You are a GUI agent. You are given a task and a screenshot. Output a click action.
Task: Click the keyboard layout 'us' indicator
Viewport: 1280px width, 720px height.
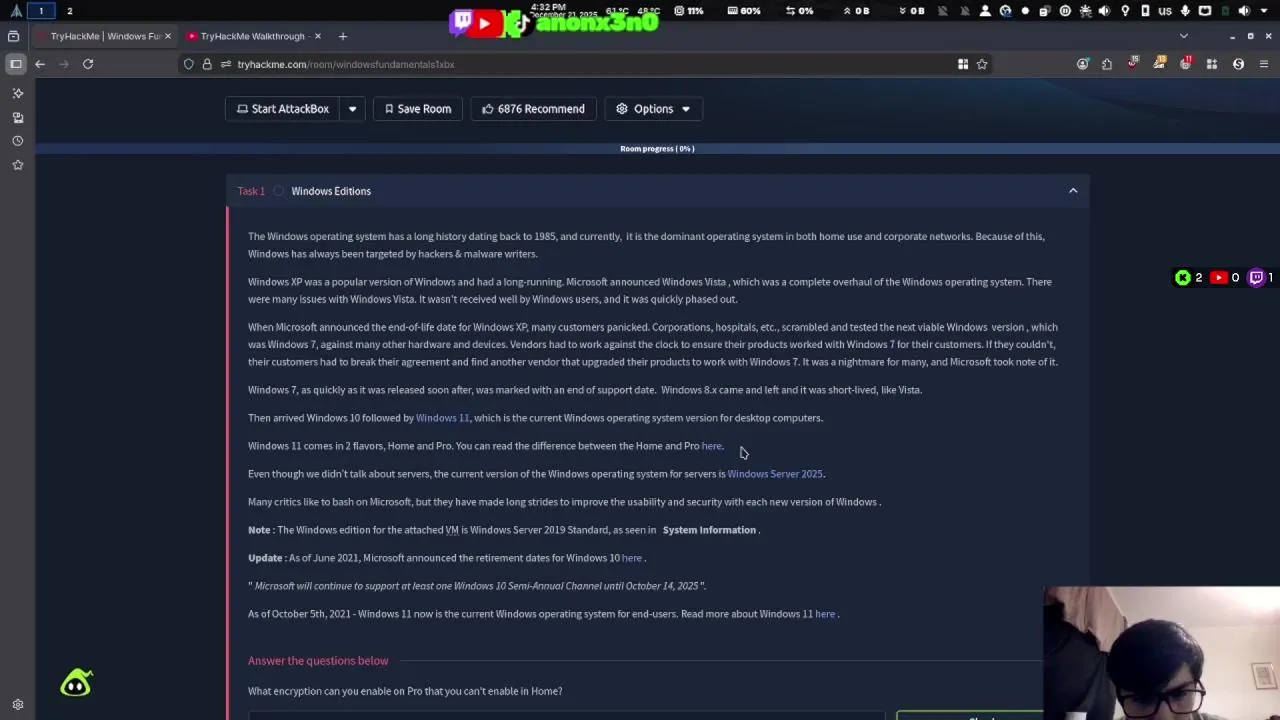click(x=1165, y=11)
